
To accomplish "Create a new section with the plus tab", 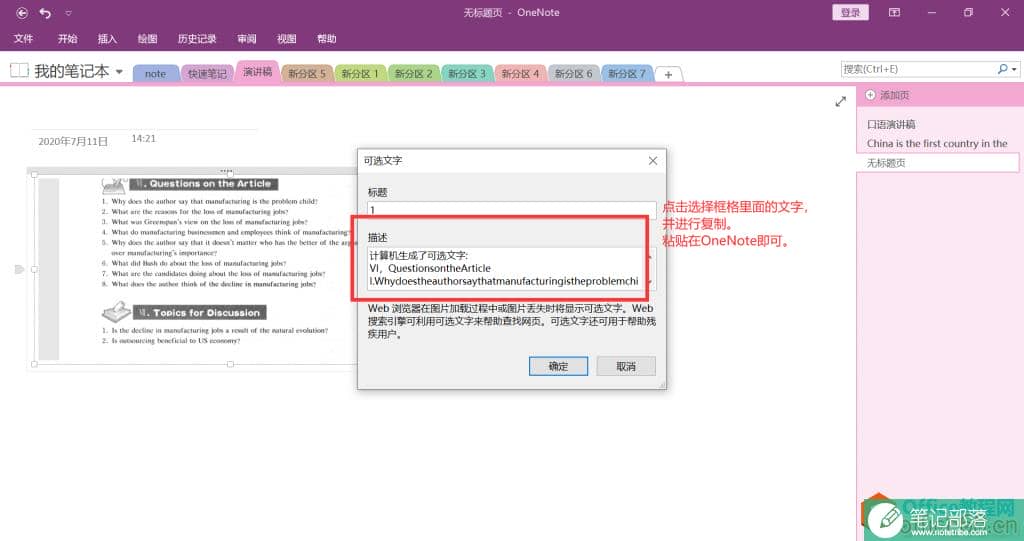I will (x=668, y=74).
